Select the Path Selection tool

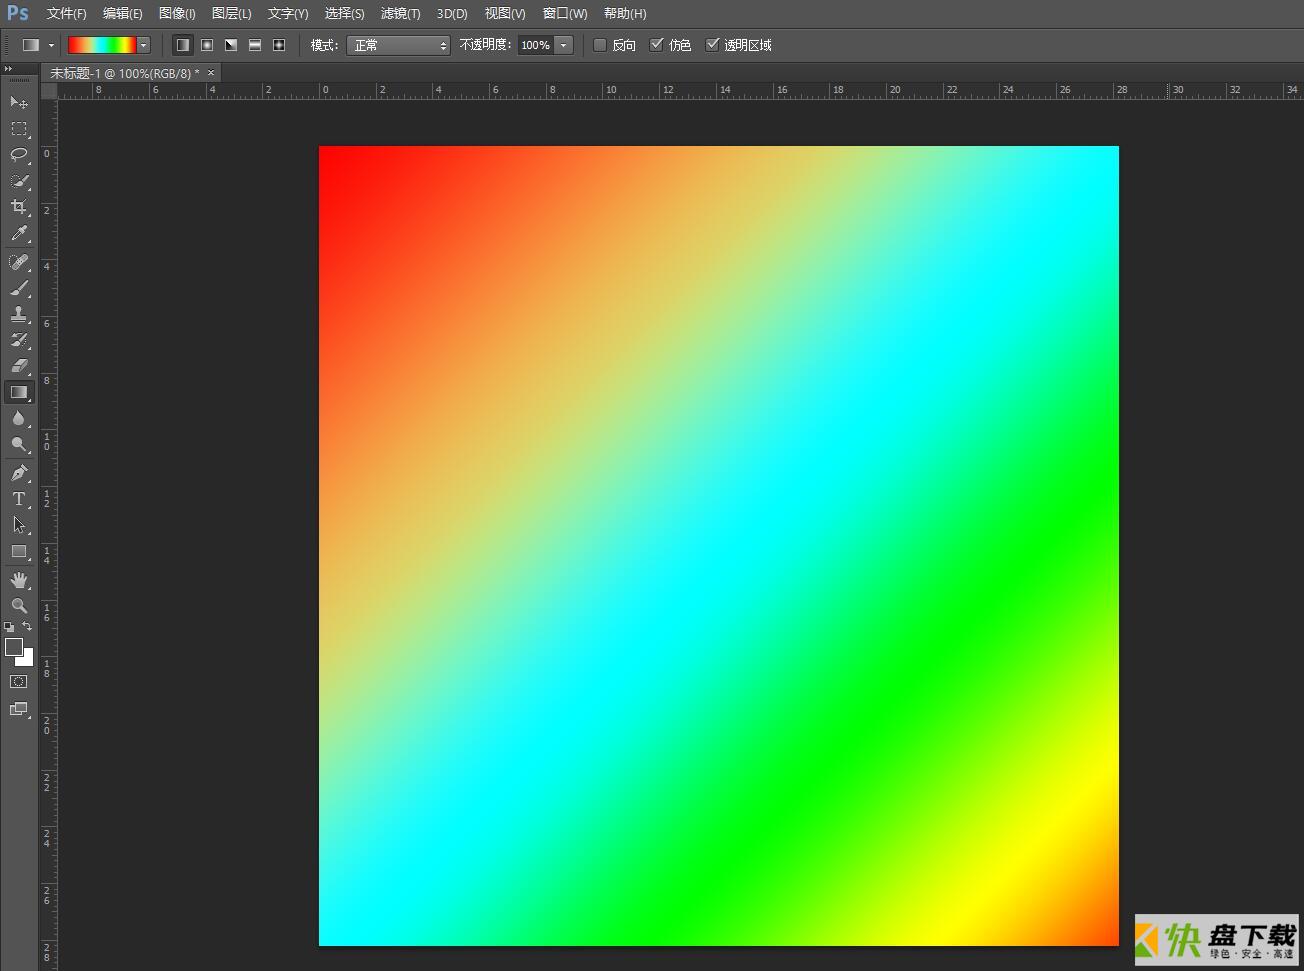click(19, 525)
